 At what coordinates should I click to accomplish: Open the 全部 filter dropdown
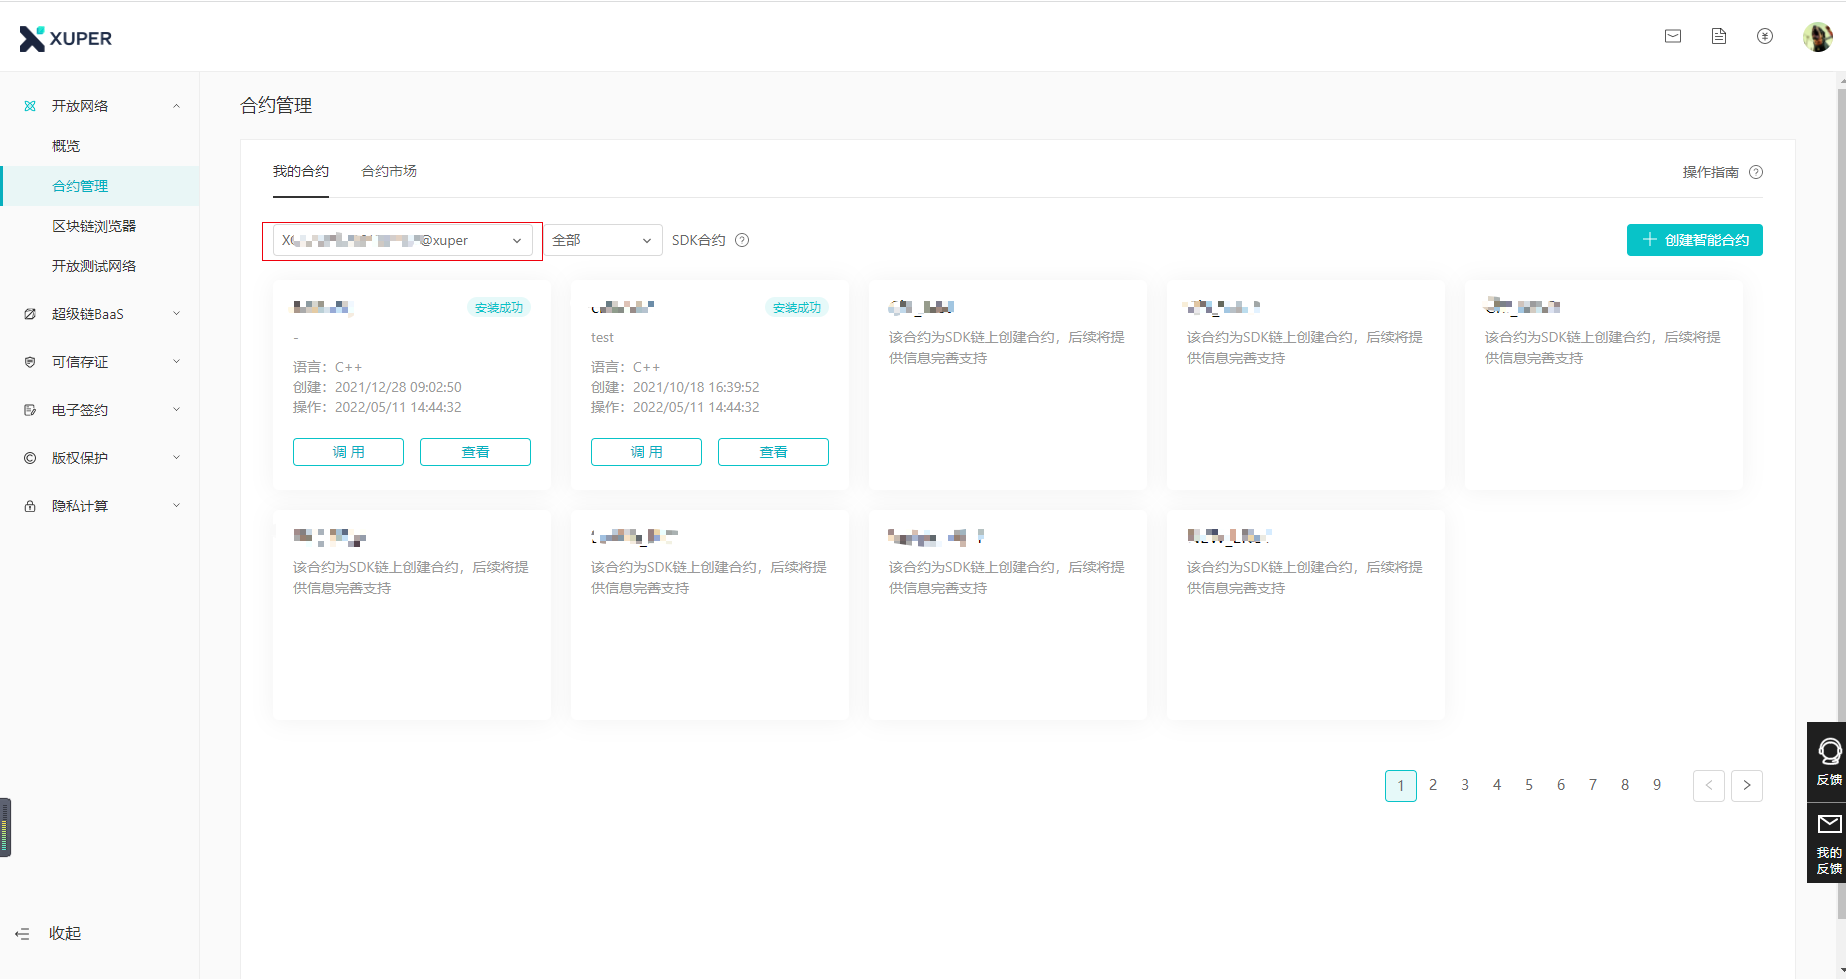[602, 240]
